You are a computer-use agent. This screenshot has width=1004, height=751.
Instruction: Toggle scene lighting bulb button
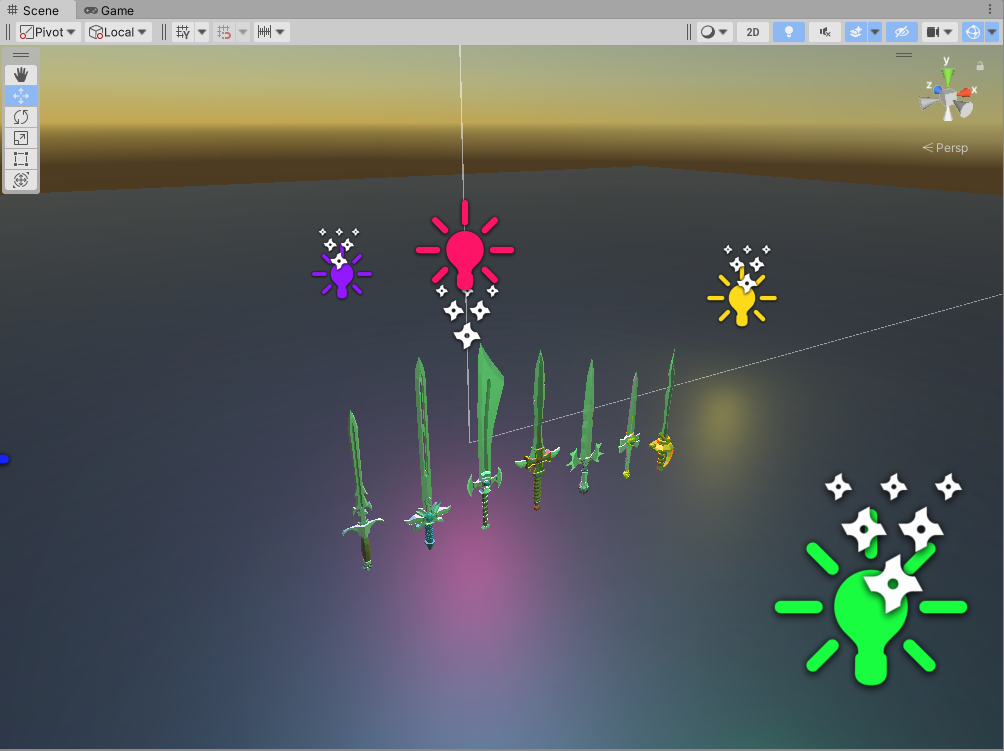point(789,32)
